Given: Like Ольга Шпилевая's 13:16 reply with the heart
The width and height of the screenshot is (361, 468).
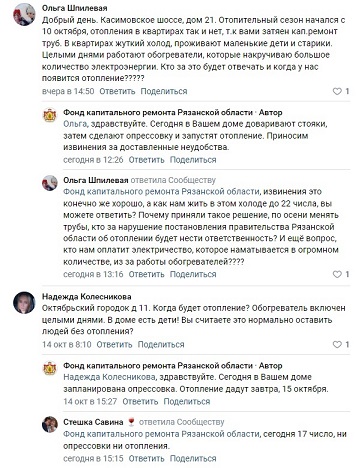Looking at the screenshot, I should point(337,274).
